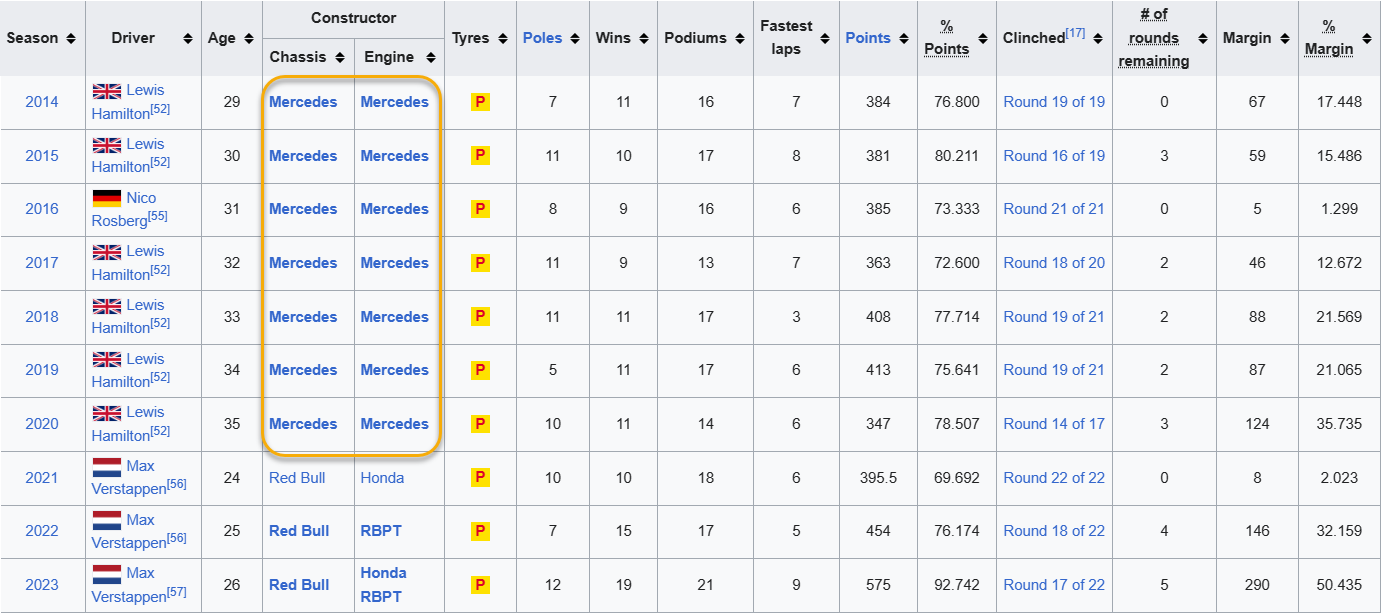The image size is (1381, 613).
Task: Open the 2017 season link
Action: (42, 263)
